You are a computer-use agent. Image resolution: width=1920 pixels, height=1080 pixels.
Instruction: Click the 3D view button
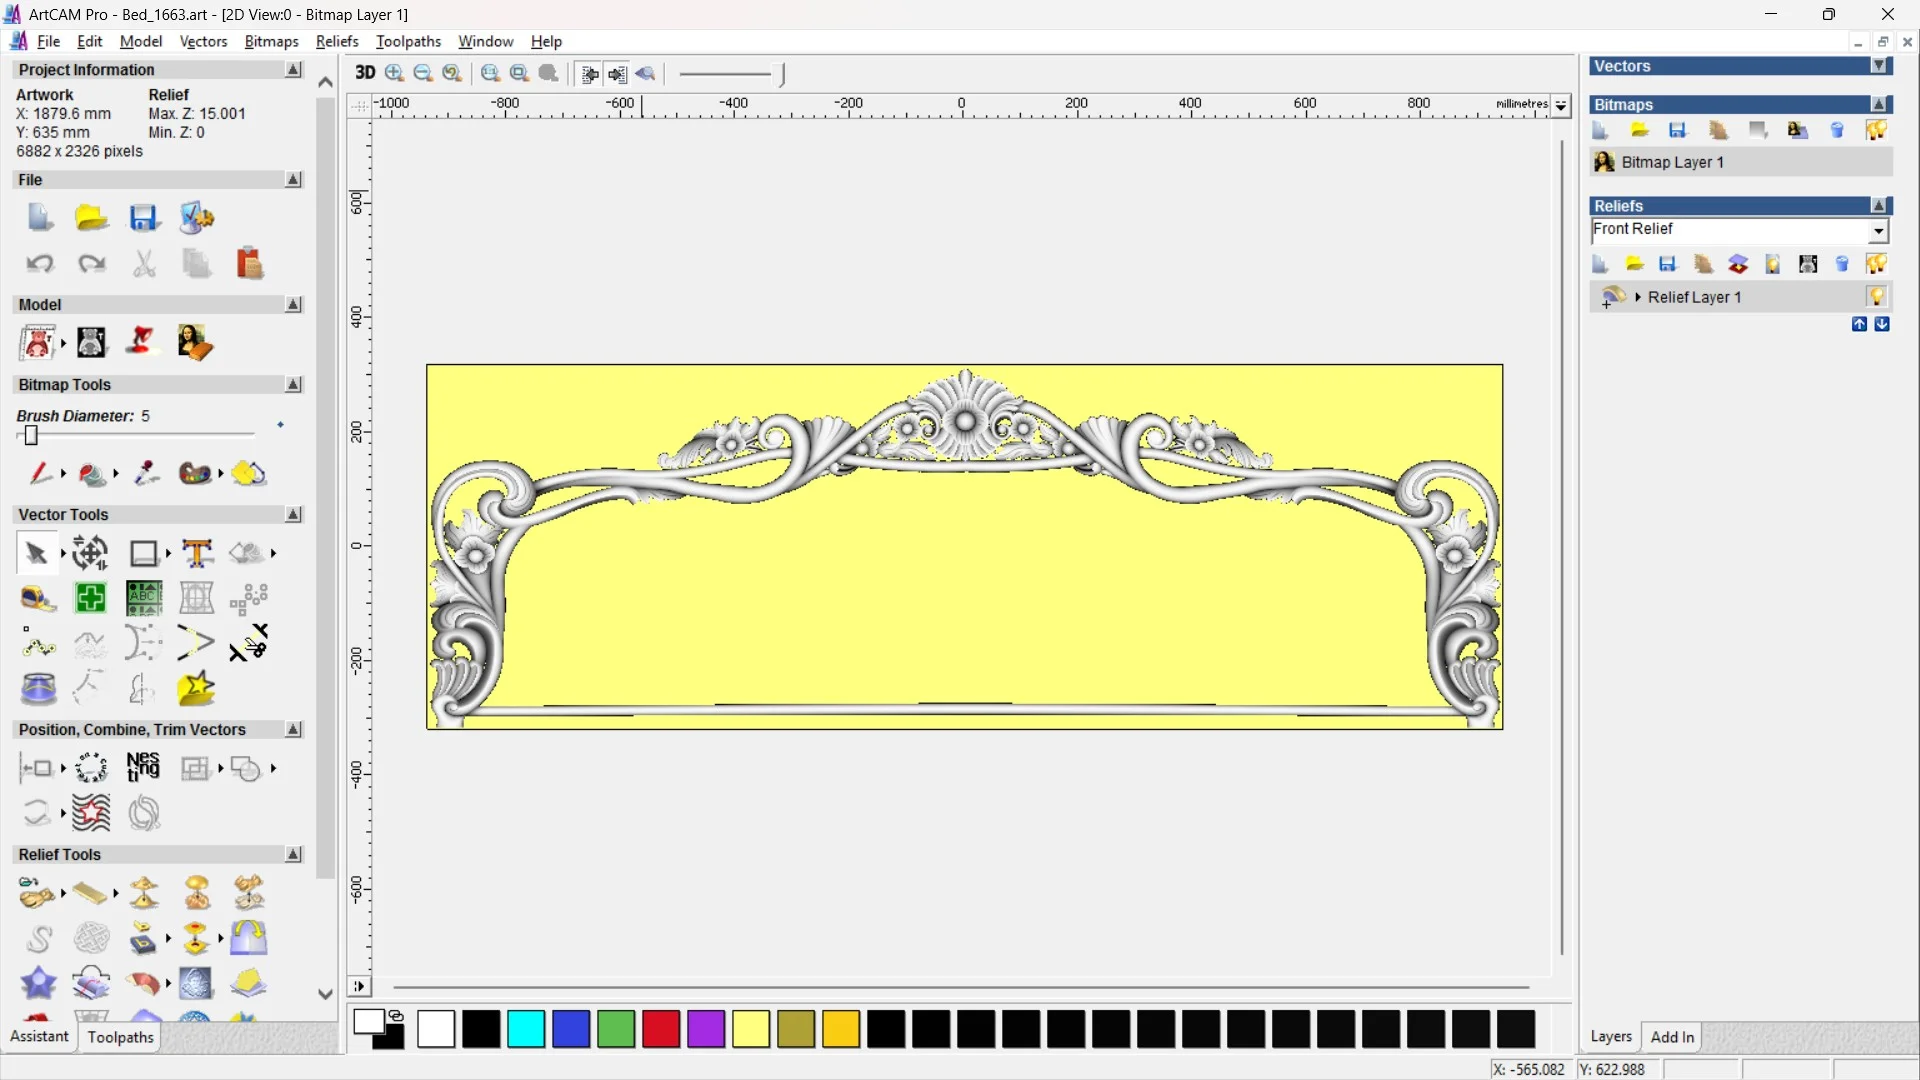[x=365, y=73]
